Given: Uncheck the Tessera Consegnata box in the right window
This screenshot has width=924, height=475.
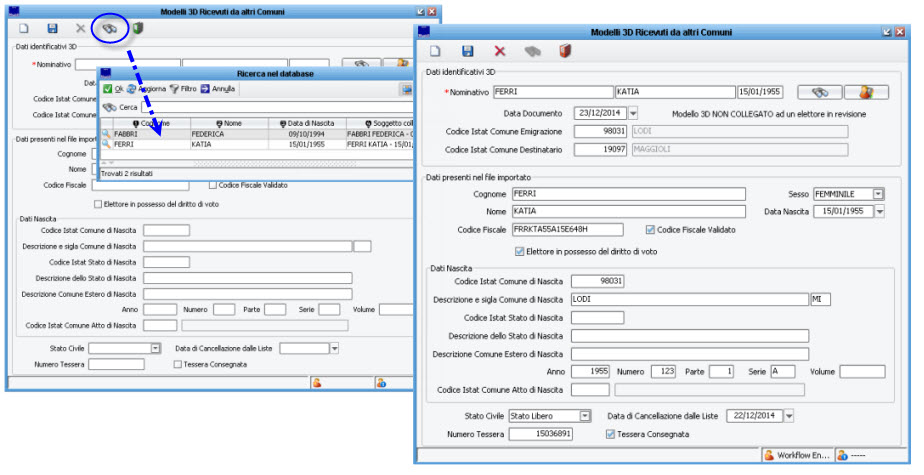Looking at the screenshot, I should click(x=611, y=434).
